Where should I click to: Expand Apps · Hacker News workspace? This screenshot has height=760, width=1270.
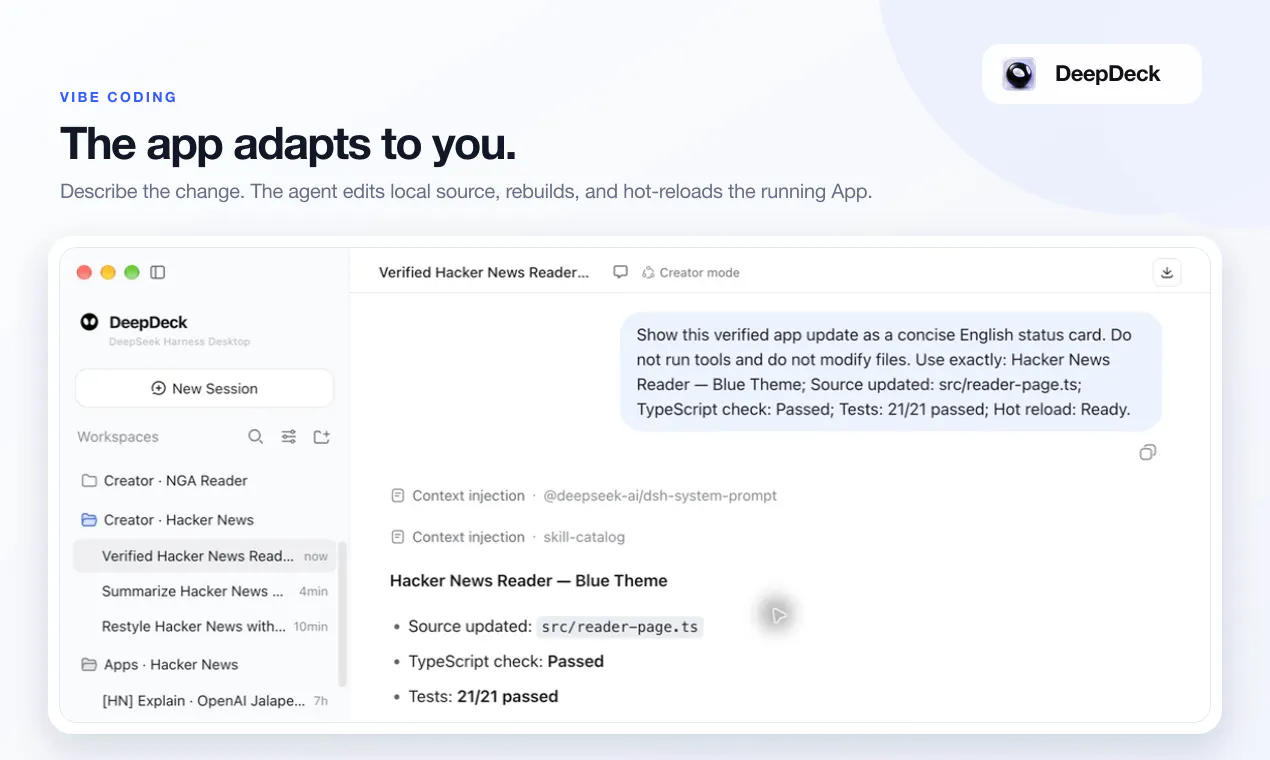[205, 665]
